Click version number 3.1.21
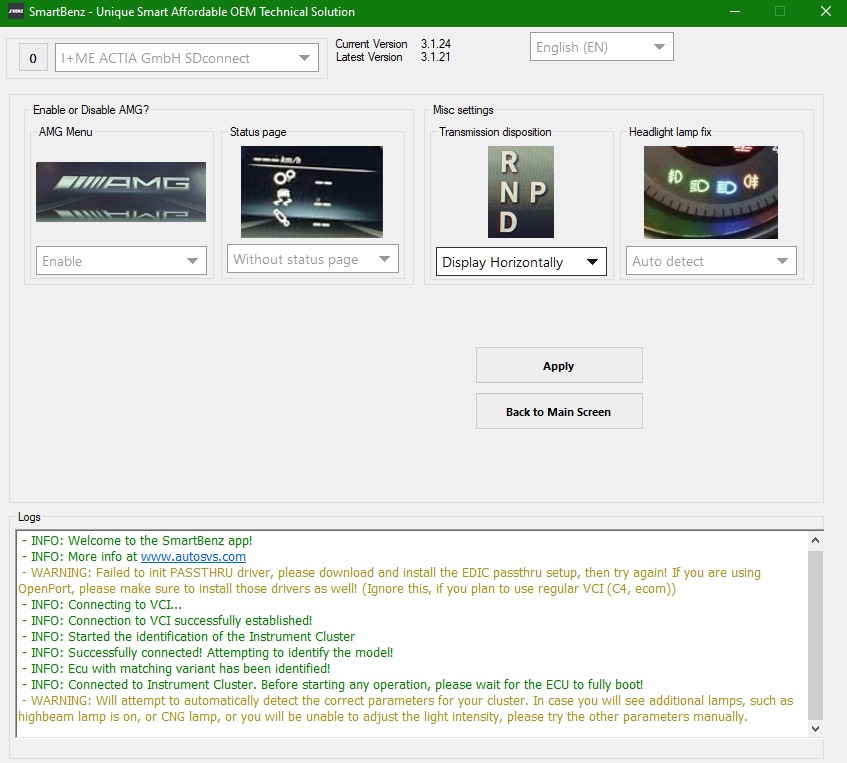The image size is (847, 763). [435, 57]
